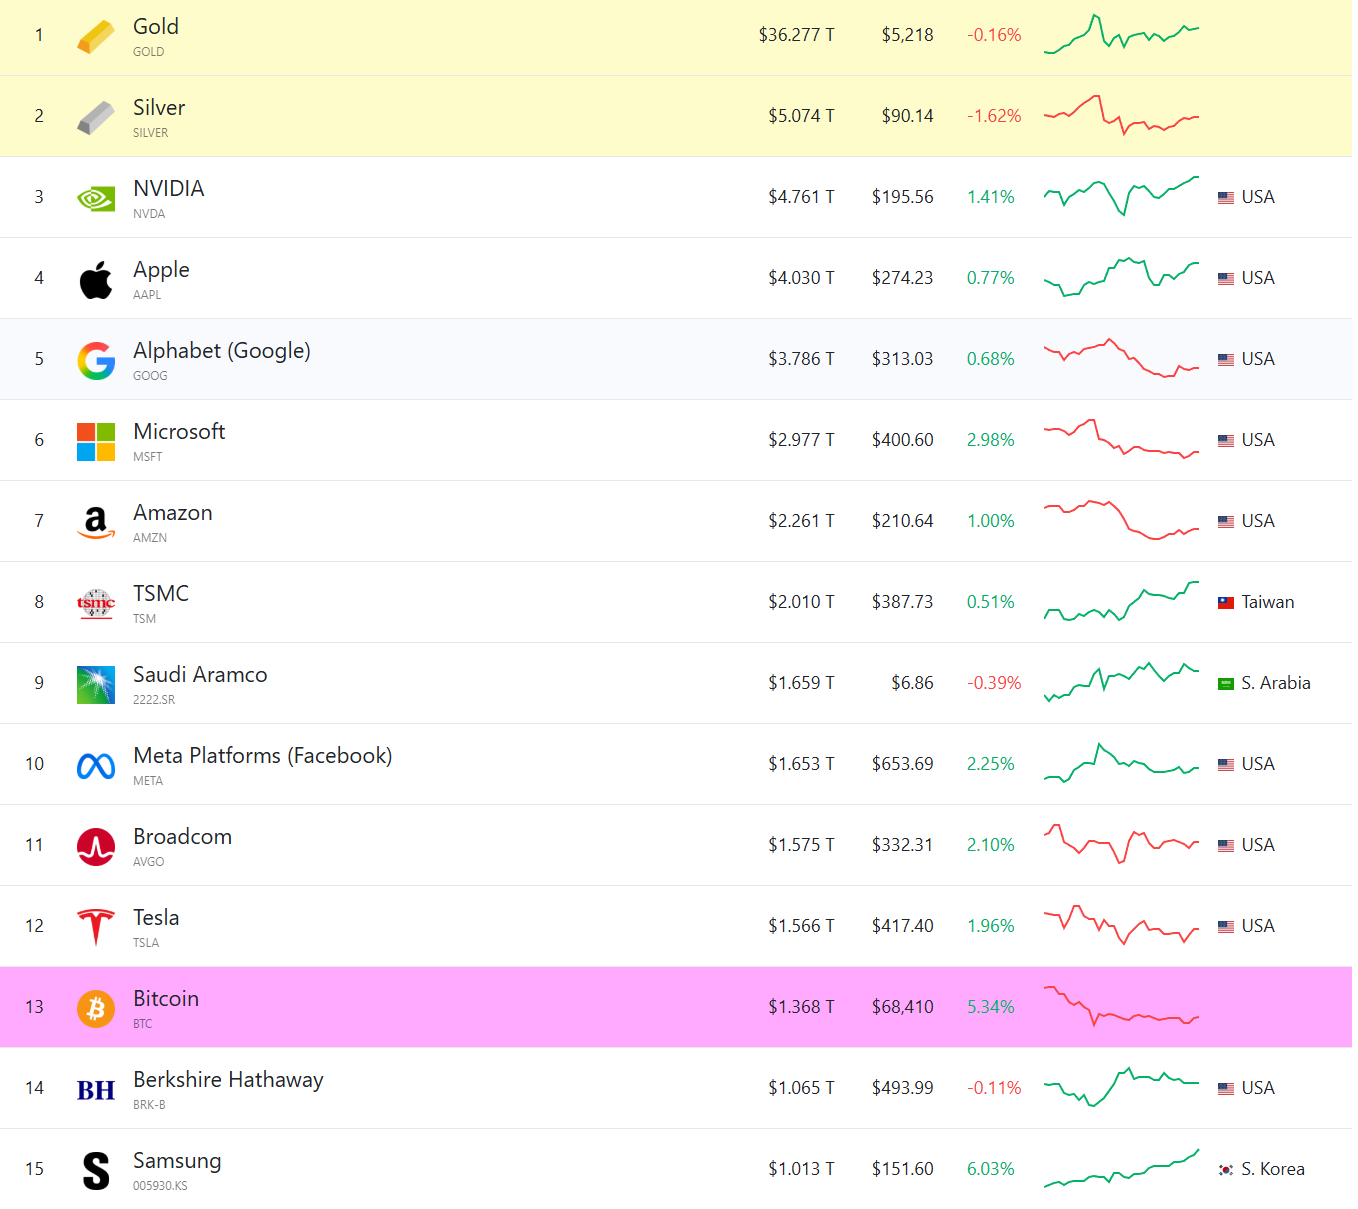The image size is (1358, 1209).
Task: Click the S. Korea country label
Action: 1272,1169
